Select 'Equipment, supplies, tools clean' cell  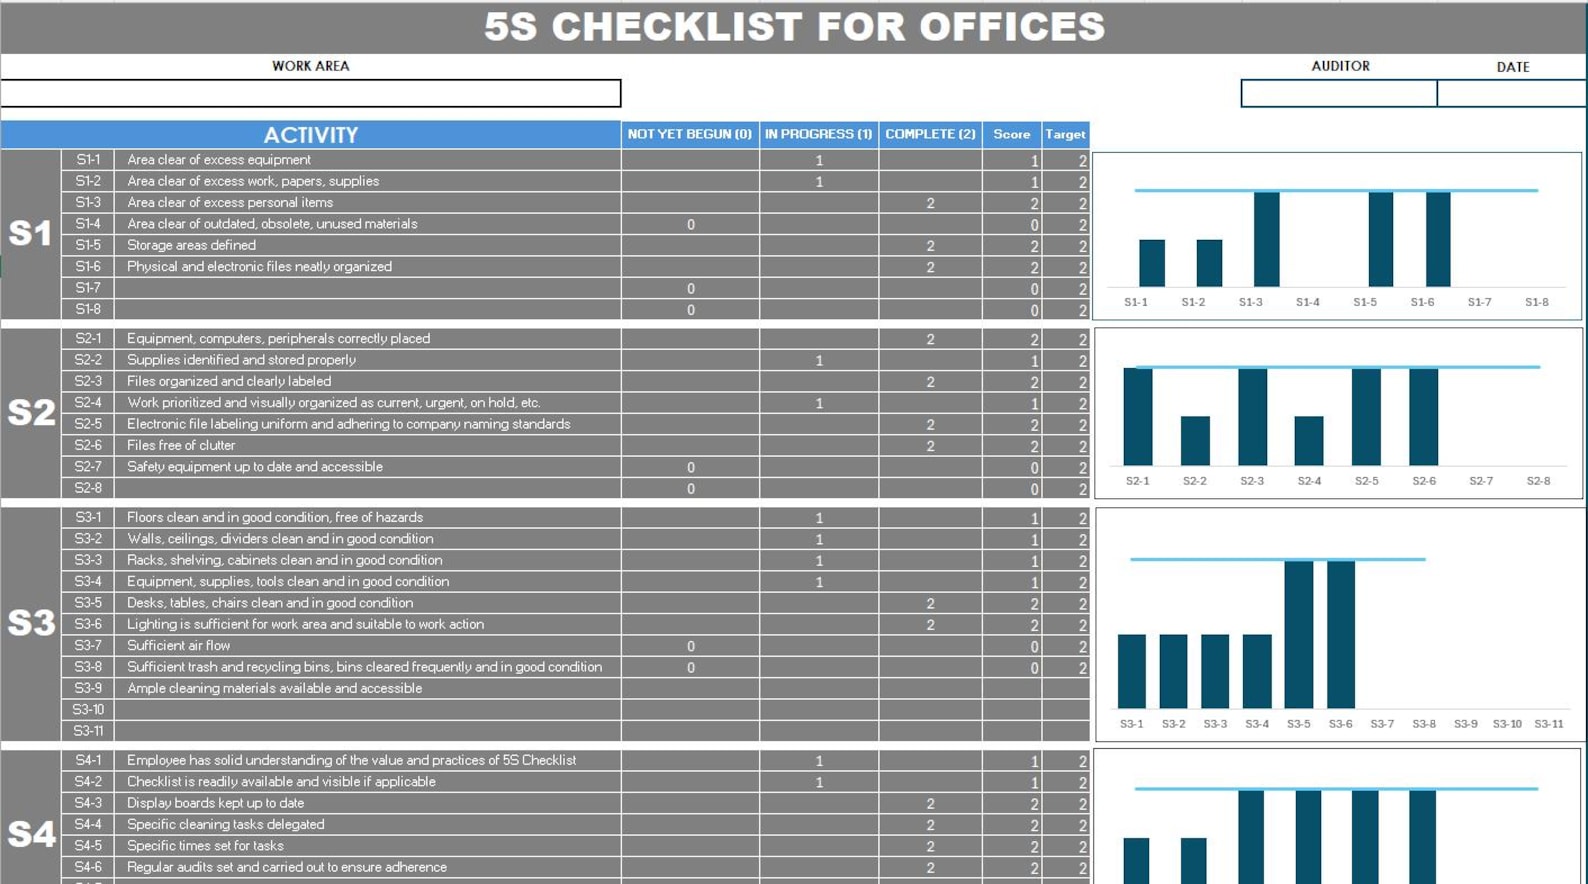pos(367,582)
